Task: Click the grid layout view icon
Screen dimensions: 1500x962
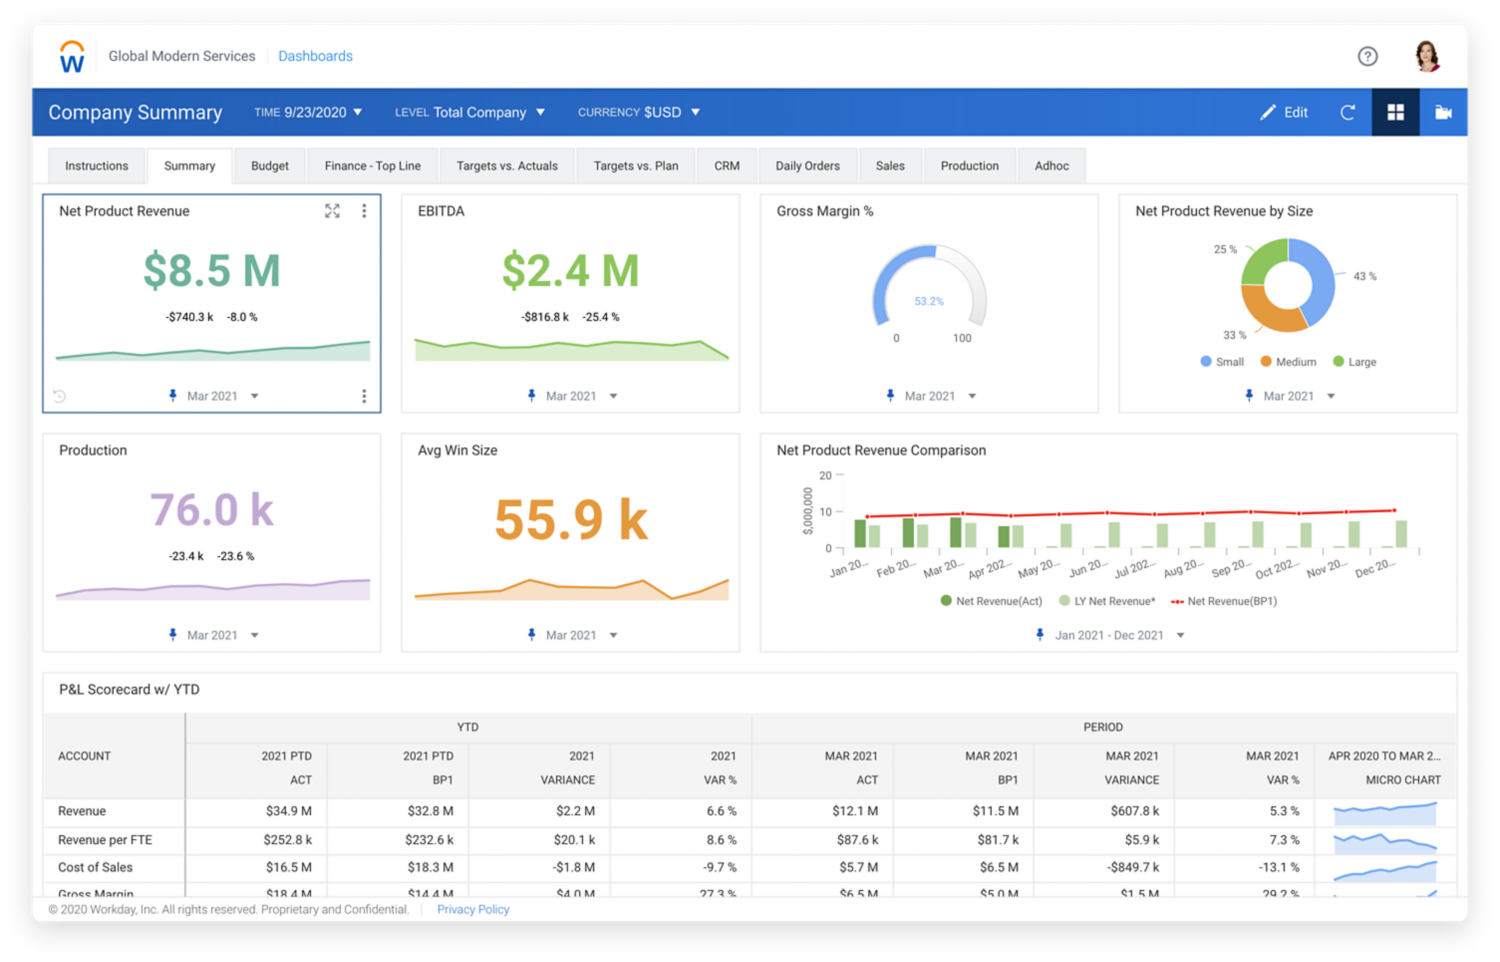Action: tap(1395, 112)
